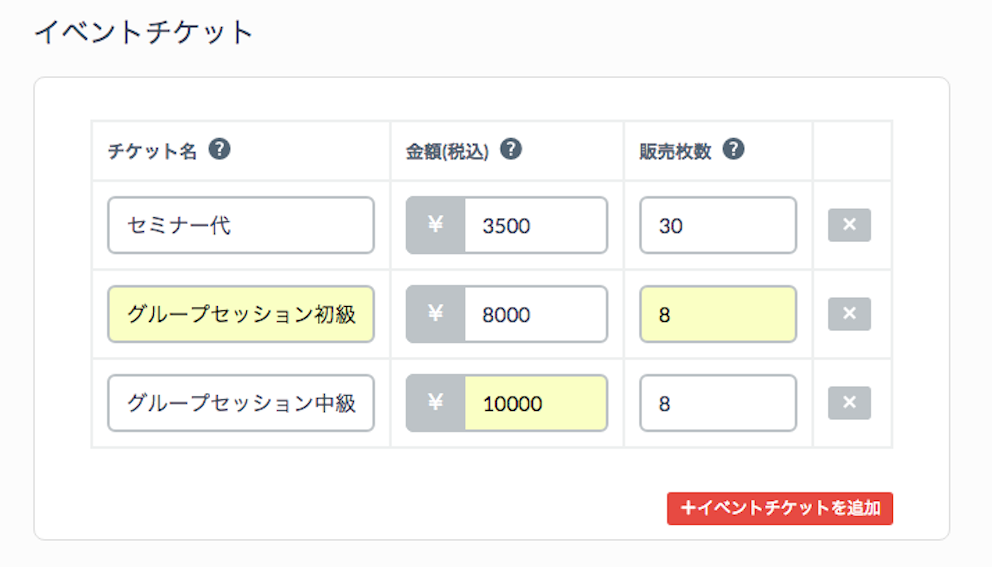992x567 pixels.
Task: Click into the 10000 price field
Action: (x=536, y=403)
